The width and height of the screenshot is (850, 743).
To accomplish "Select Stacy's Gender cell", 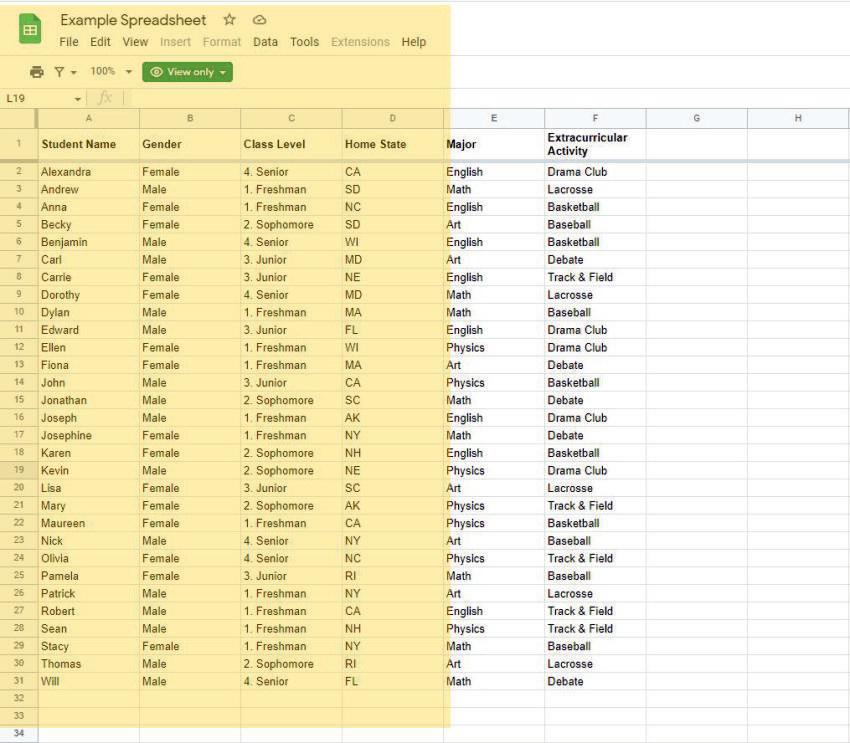I will point(190,646).
